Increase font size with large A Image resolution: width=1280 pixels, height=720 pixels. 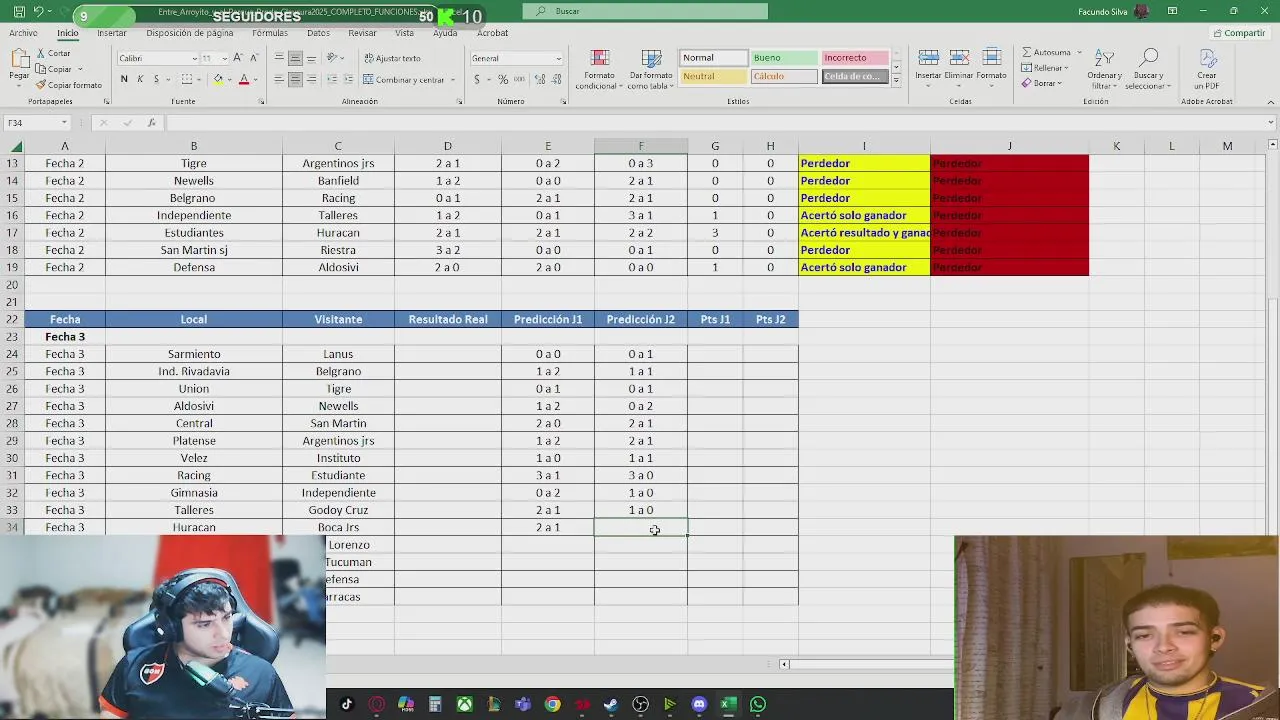point(237,58)
